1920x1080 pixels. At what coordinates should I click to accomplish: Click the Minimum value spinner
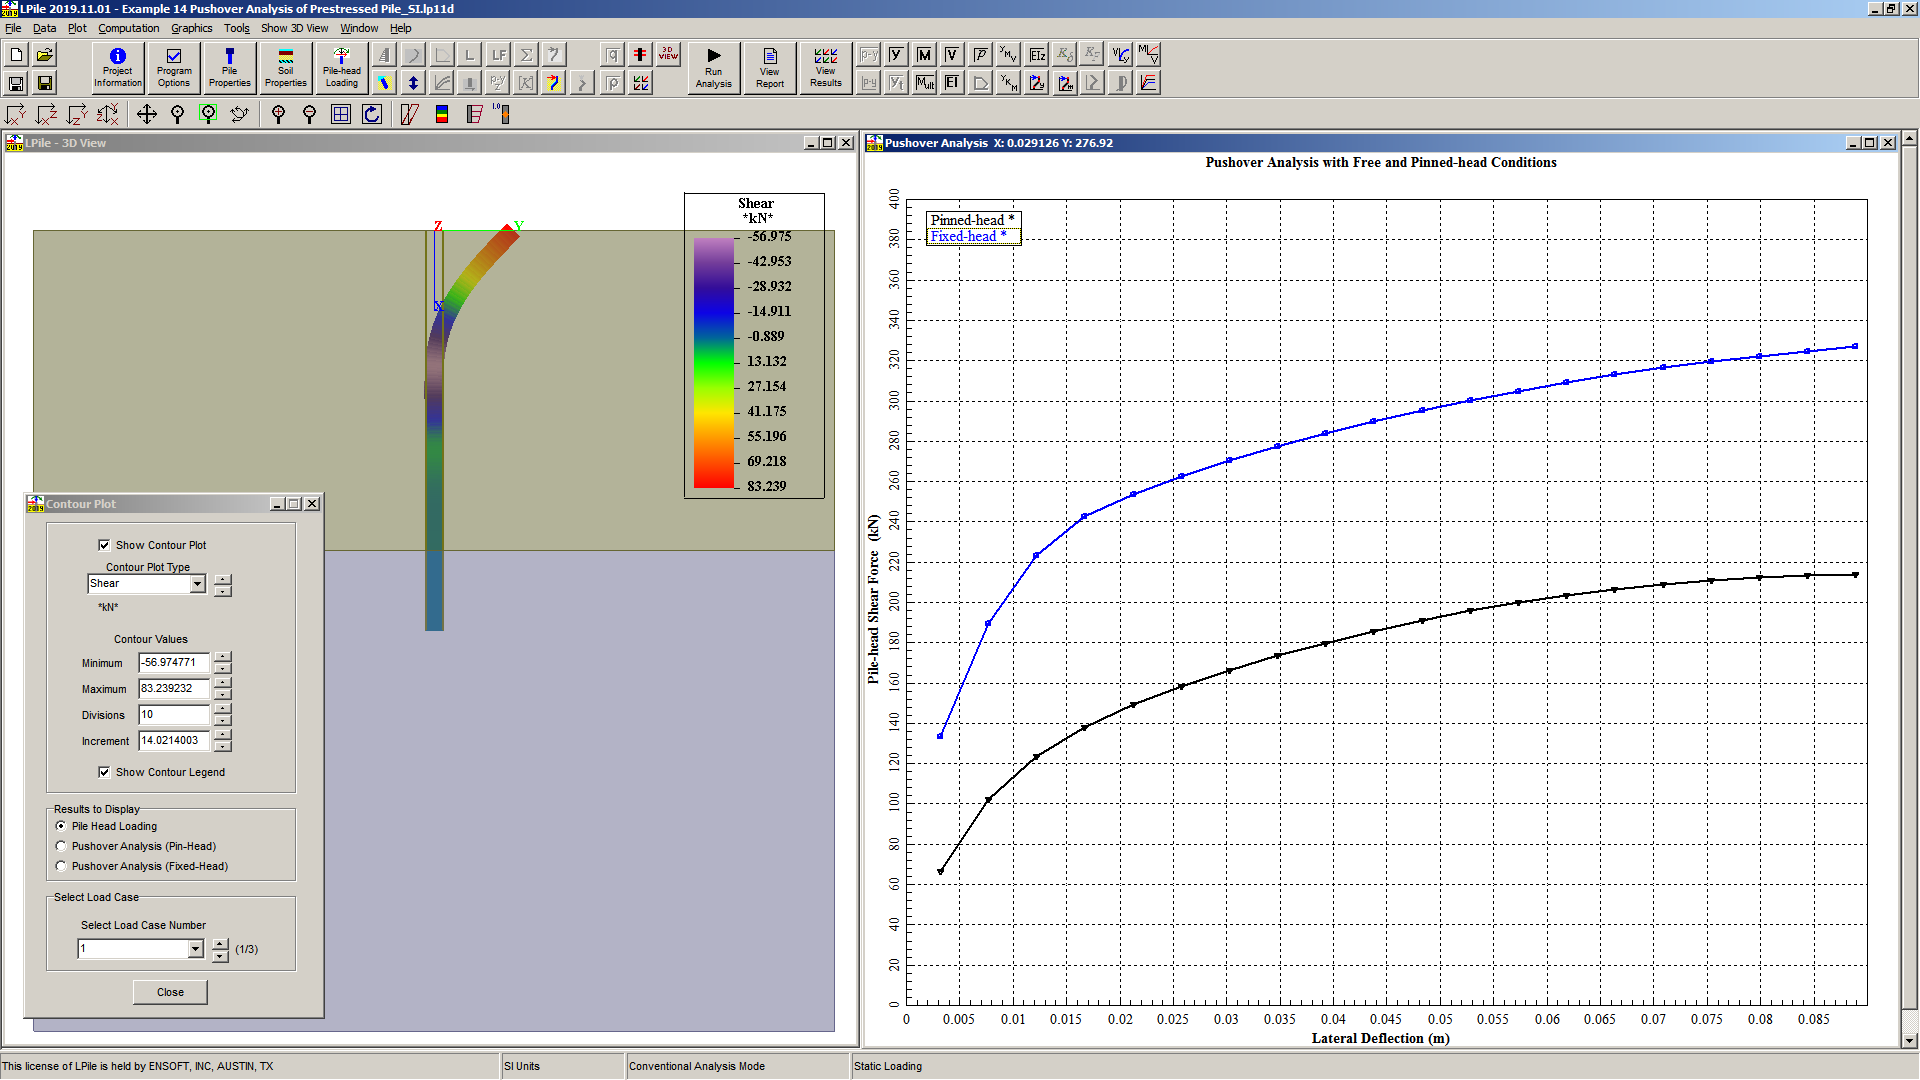223,663
